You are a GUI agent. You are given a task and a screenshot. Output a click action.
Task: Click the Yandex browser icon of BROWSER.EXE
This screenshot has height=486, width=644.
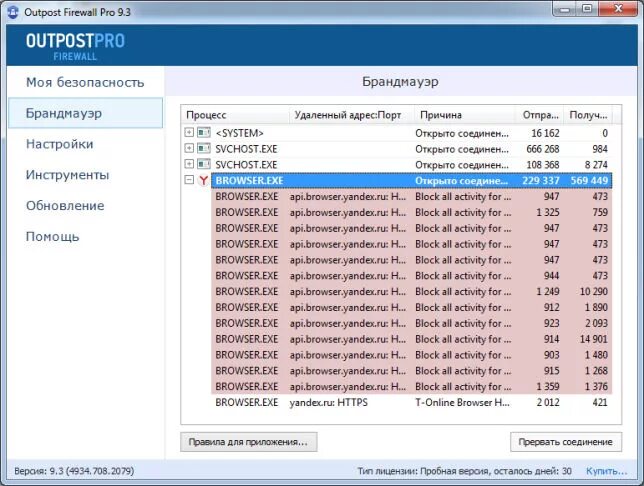tap(203, 180)
